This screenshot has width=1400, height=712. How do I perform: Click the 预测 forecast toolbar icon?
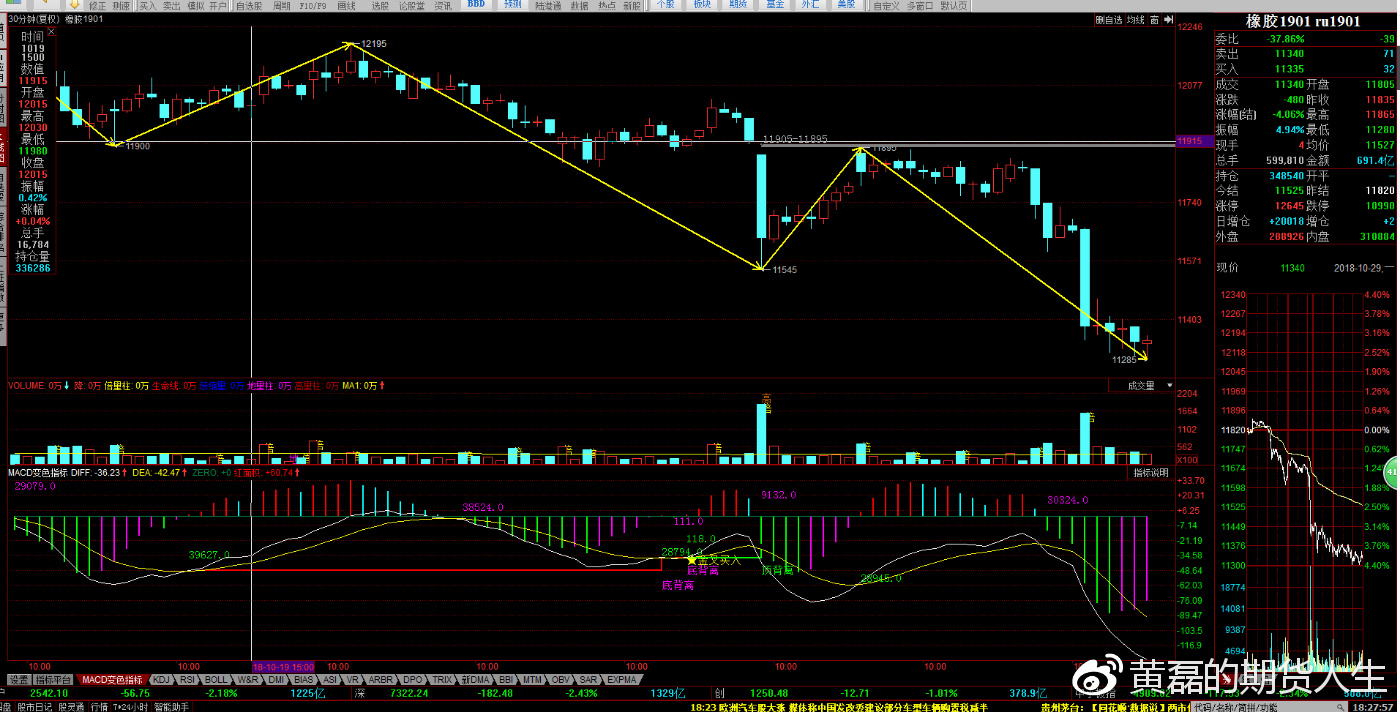[512, 5]
